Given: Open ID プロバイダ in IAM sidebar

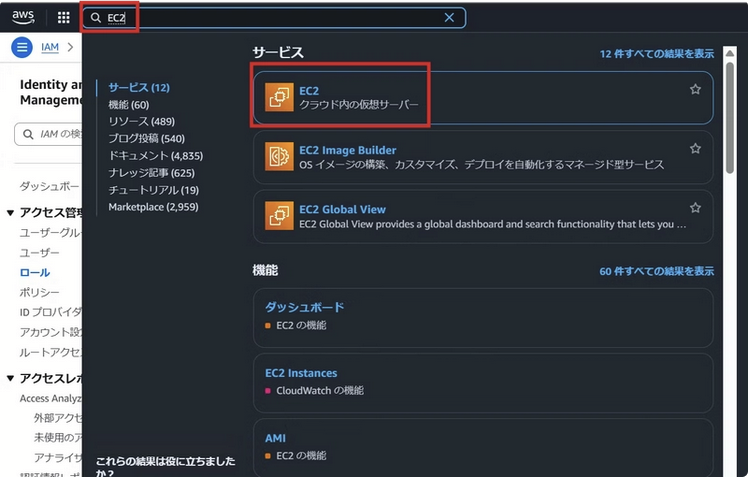Looking at the screenshot, I should (x=51, y=312).
